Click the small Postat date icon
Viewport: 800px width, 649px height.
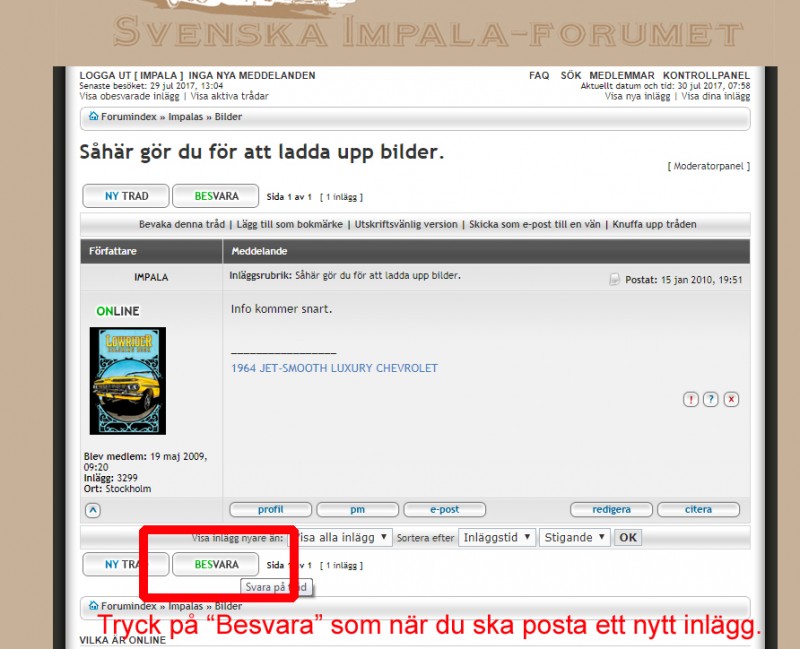click(x=614, y=279)
